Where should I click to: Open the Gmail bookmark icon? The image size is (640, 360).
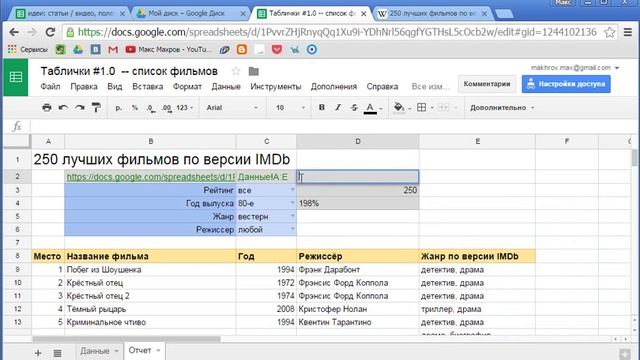click(x=113, y=49)
